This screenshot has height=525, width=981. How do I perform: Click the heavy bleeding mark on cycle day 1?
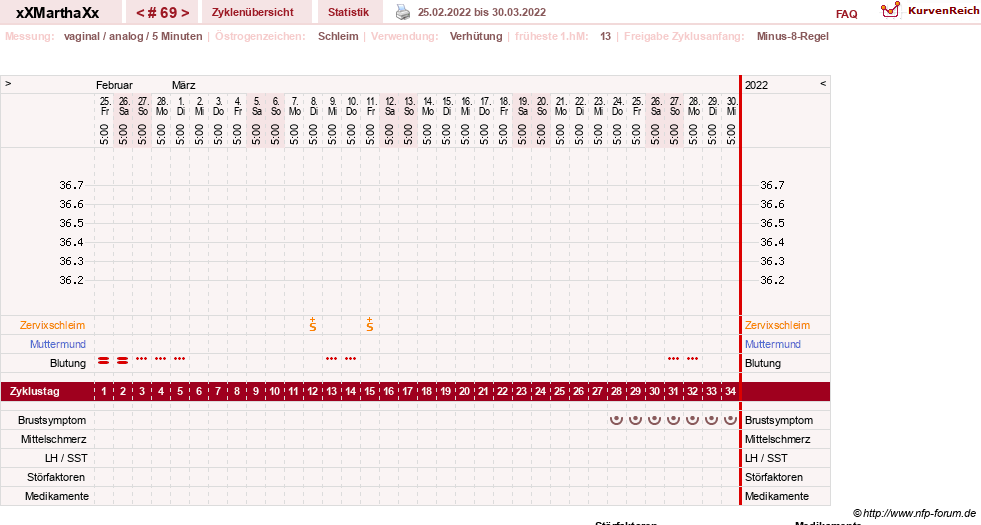[104, 360]
